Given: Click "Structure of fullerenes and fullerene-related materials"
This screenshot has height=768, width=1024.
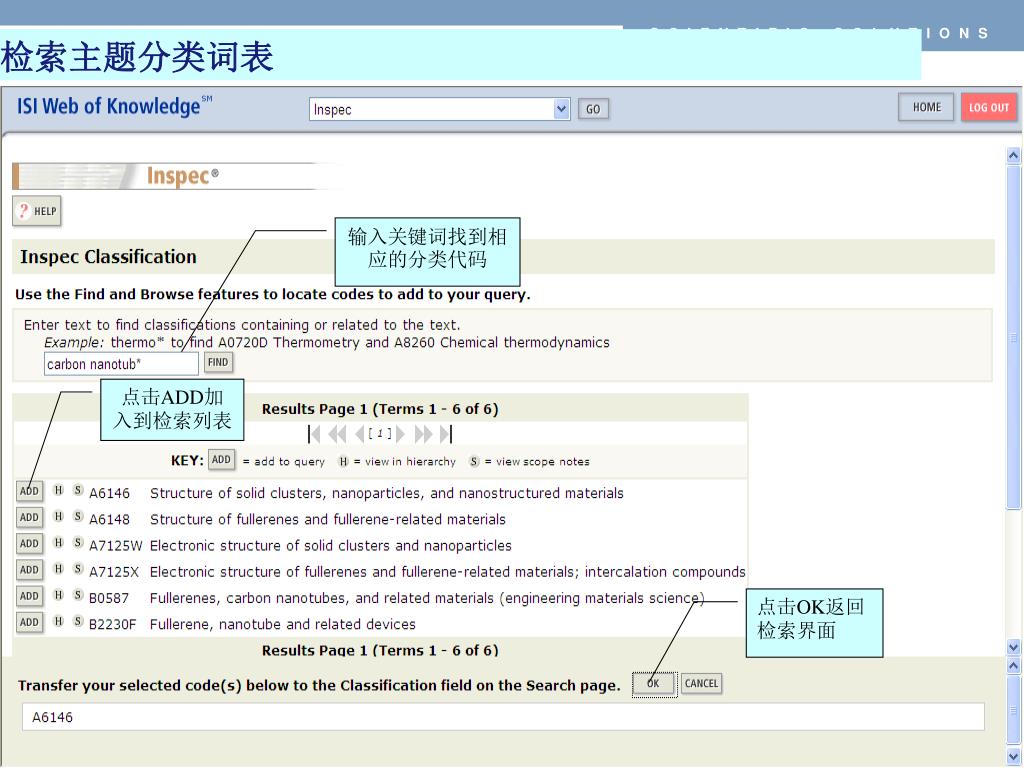Looking at the screenshot, I should click(328, 519).
